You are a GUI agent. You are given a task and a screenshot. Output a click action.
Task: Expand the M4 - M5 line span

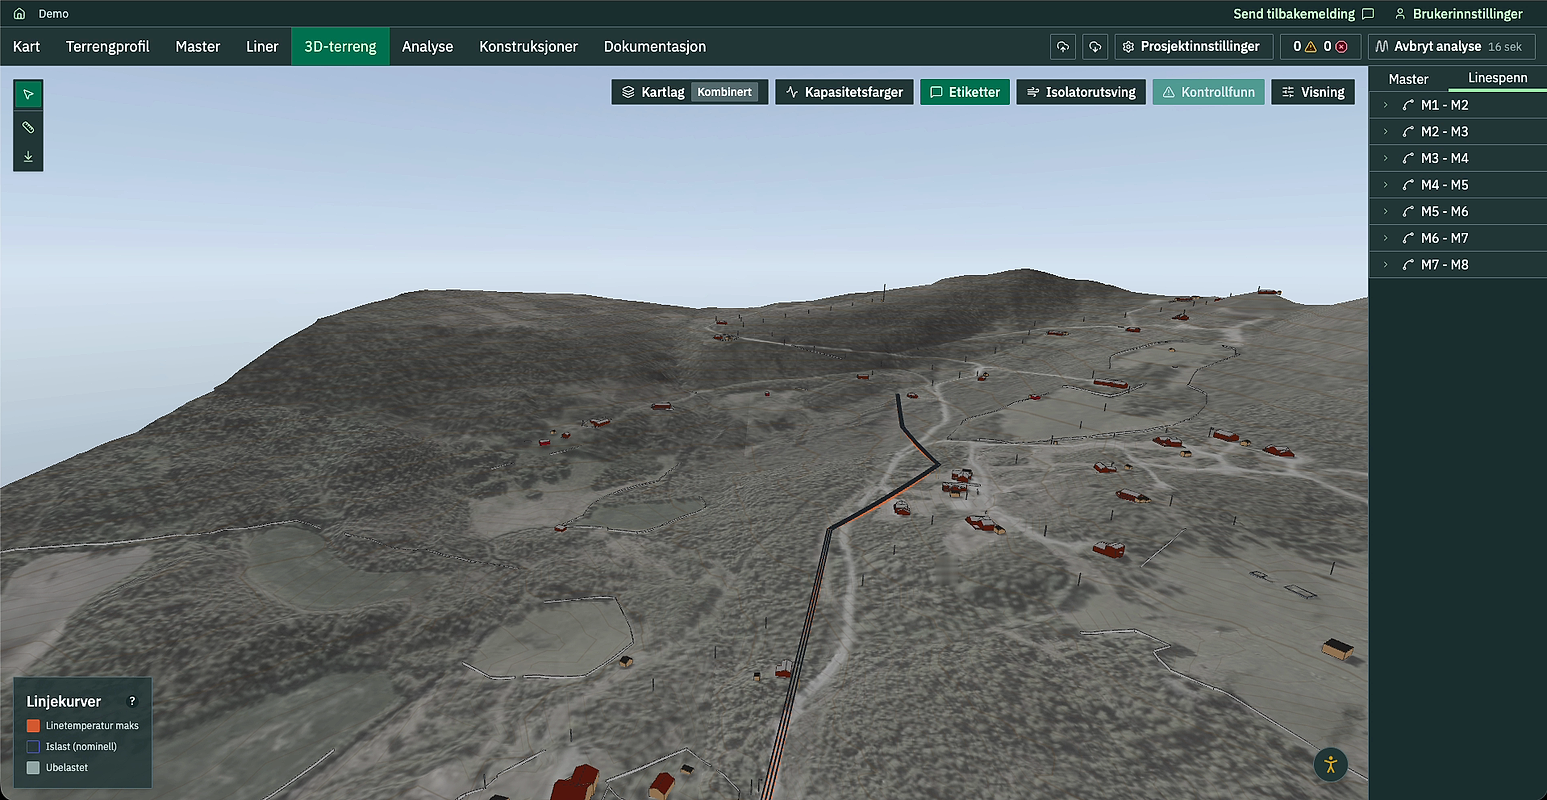[1385, 185]
